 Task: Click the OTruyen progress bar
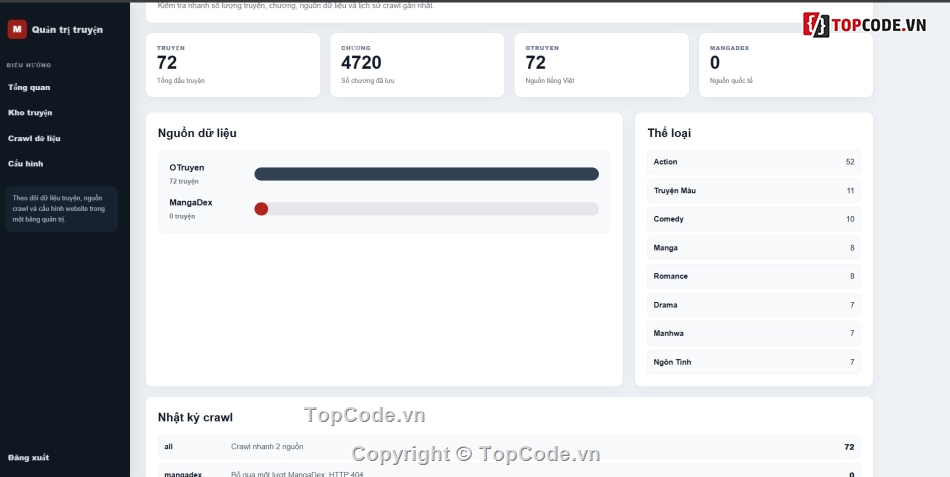(427, 174)
